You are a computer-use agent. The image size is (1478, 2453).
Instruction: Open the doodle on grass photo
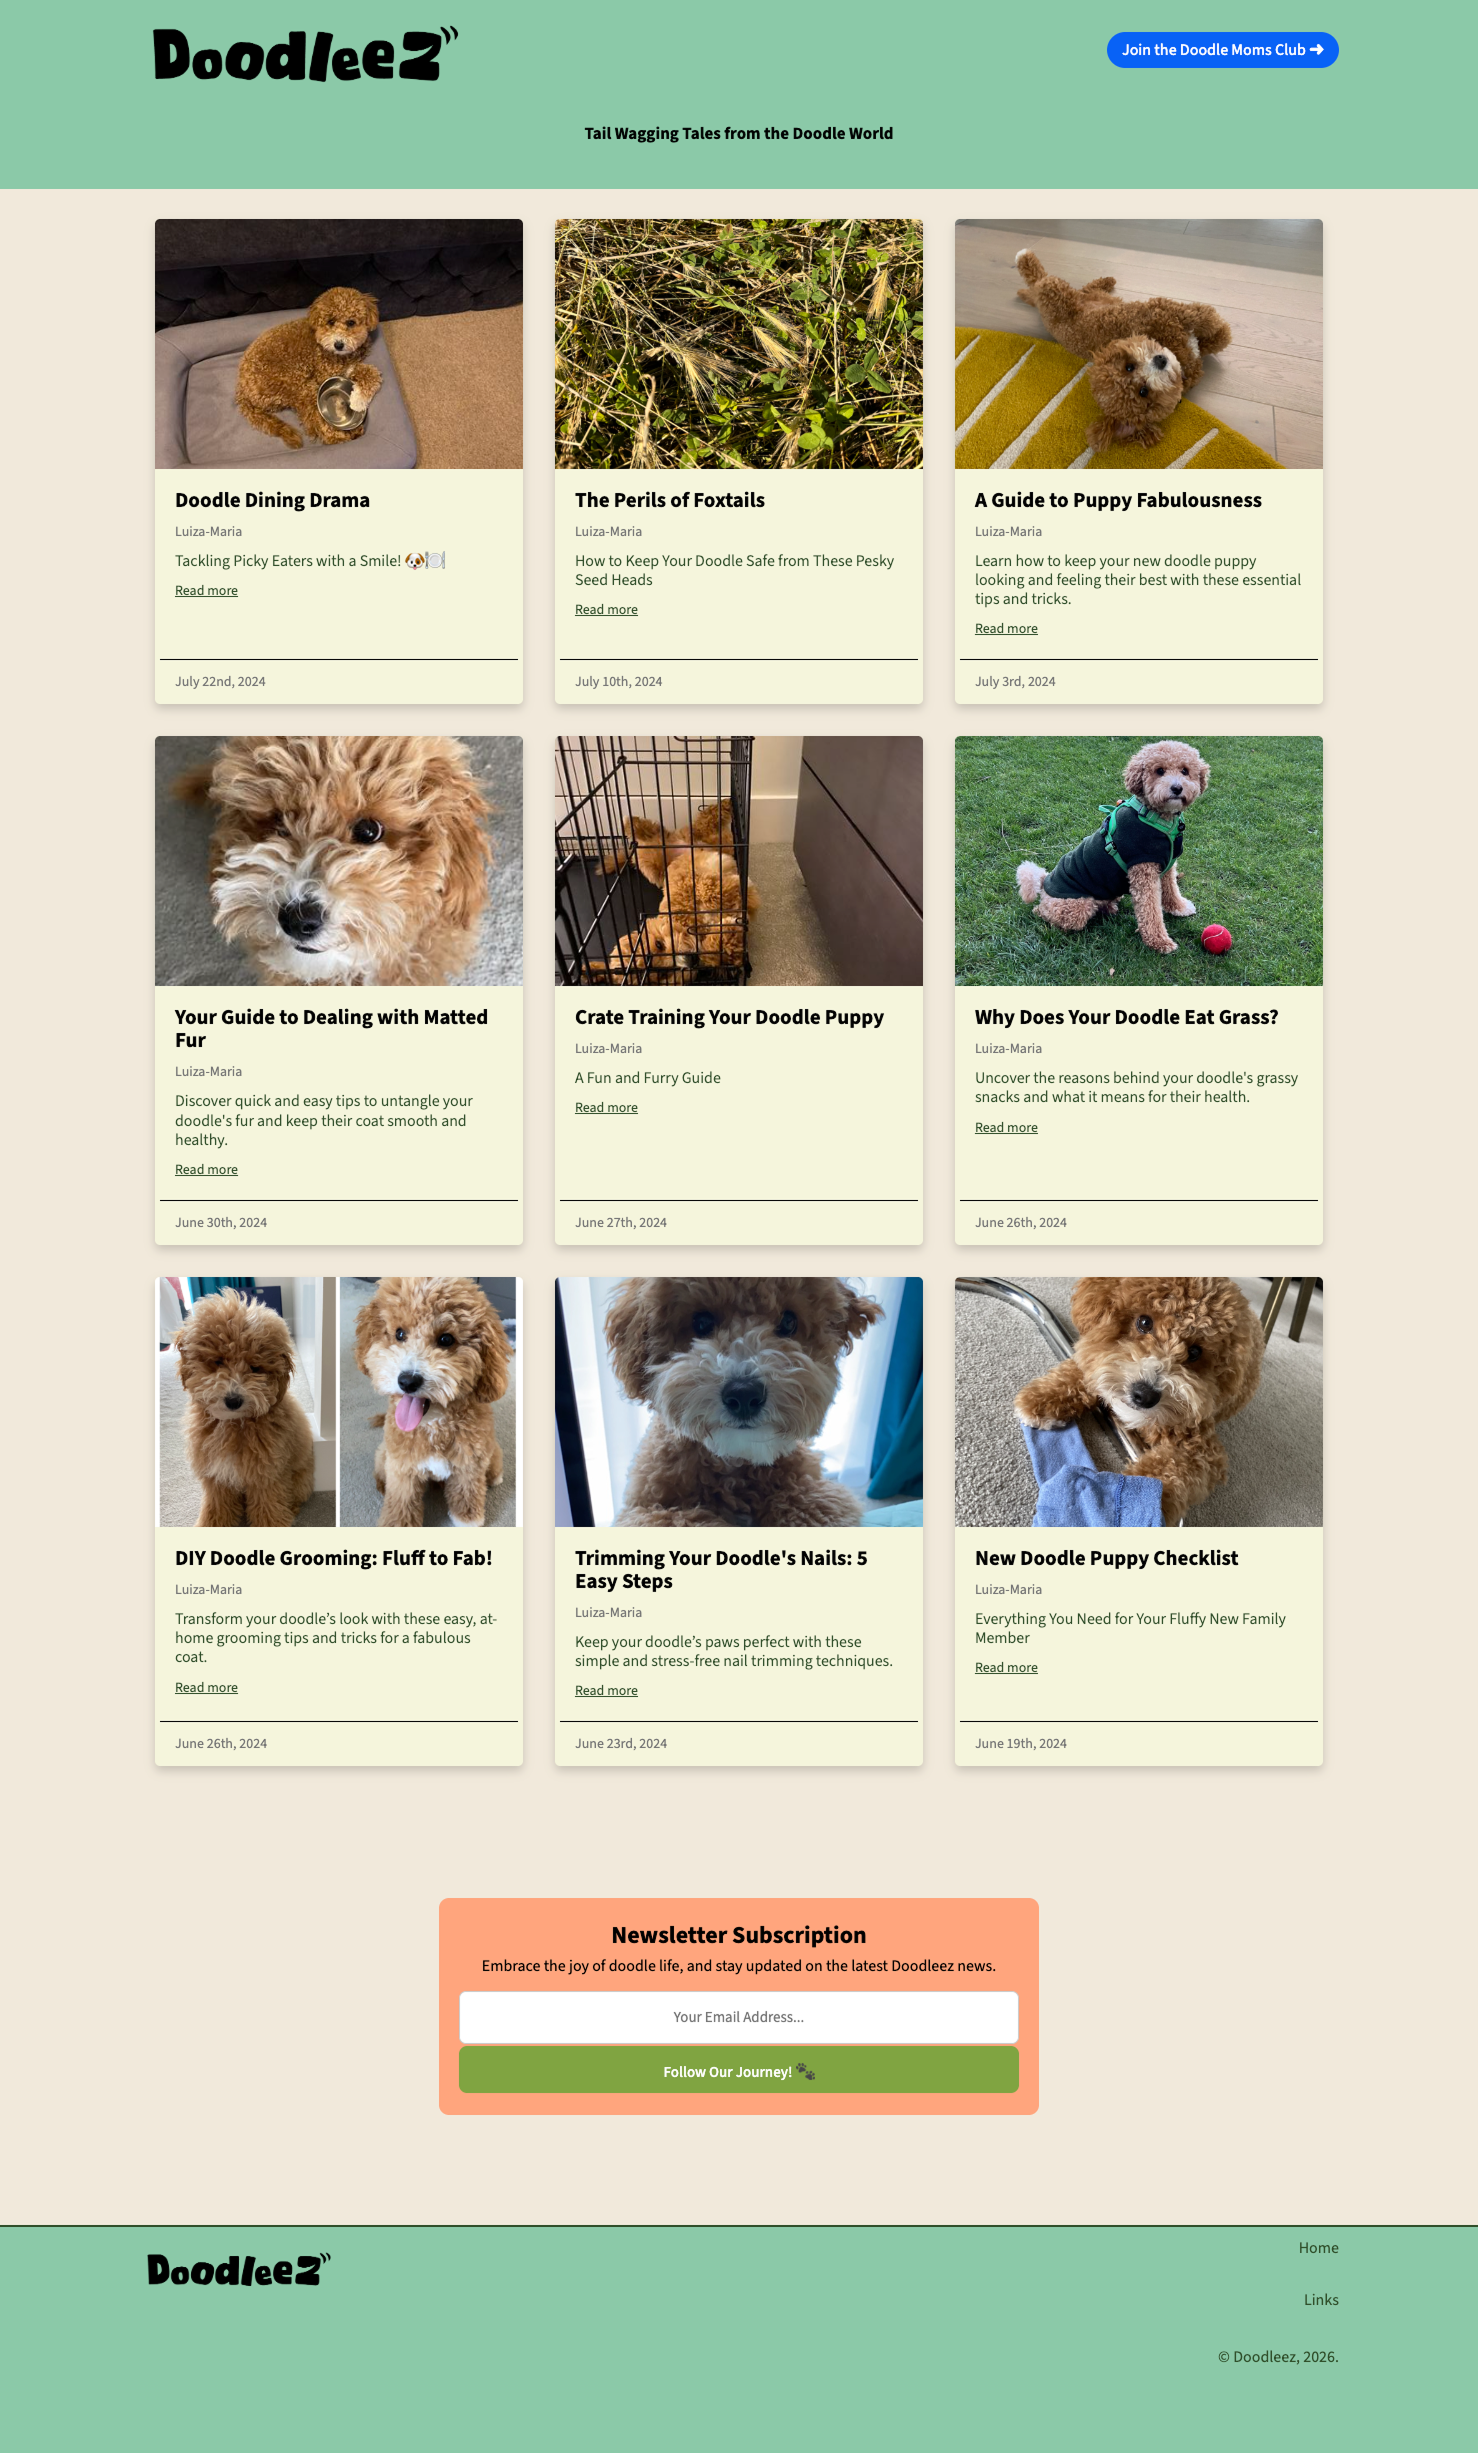pos(1139,861)
